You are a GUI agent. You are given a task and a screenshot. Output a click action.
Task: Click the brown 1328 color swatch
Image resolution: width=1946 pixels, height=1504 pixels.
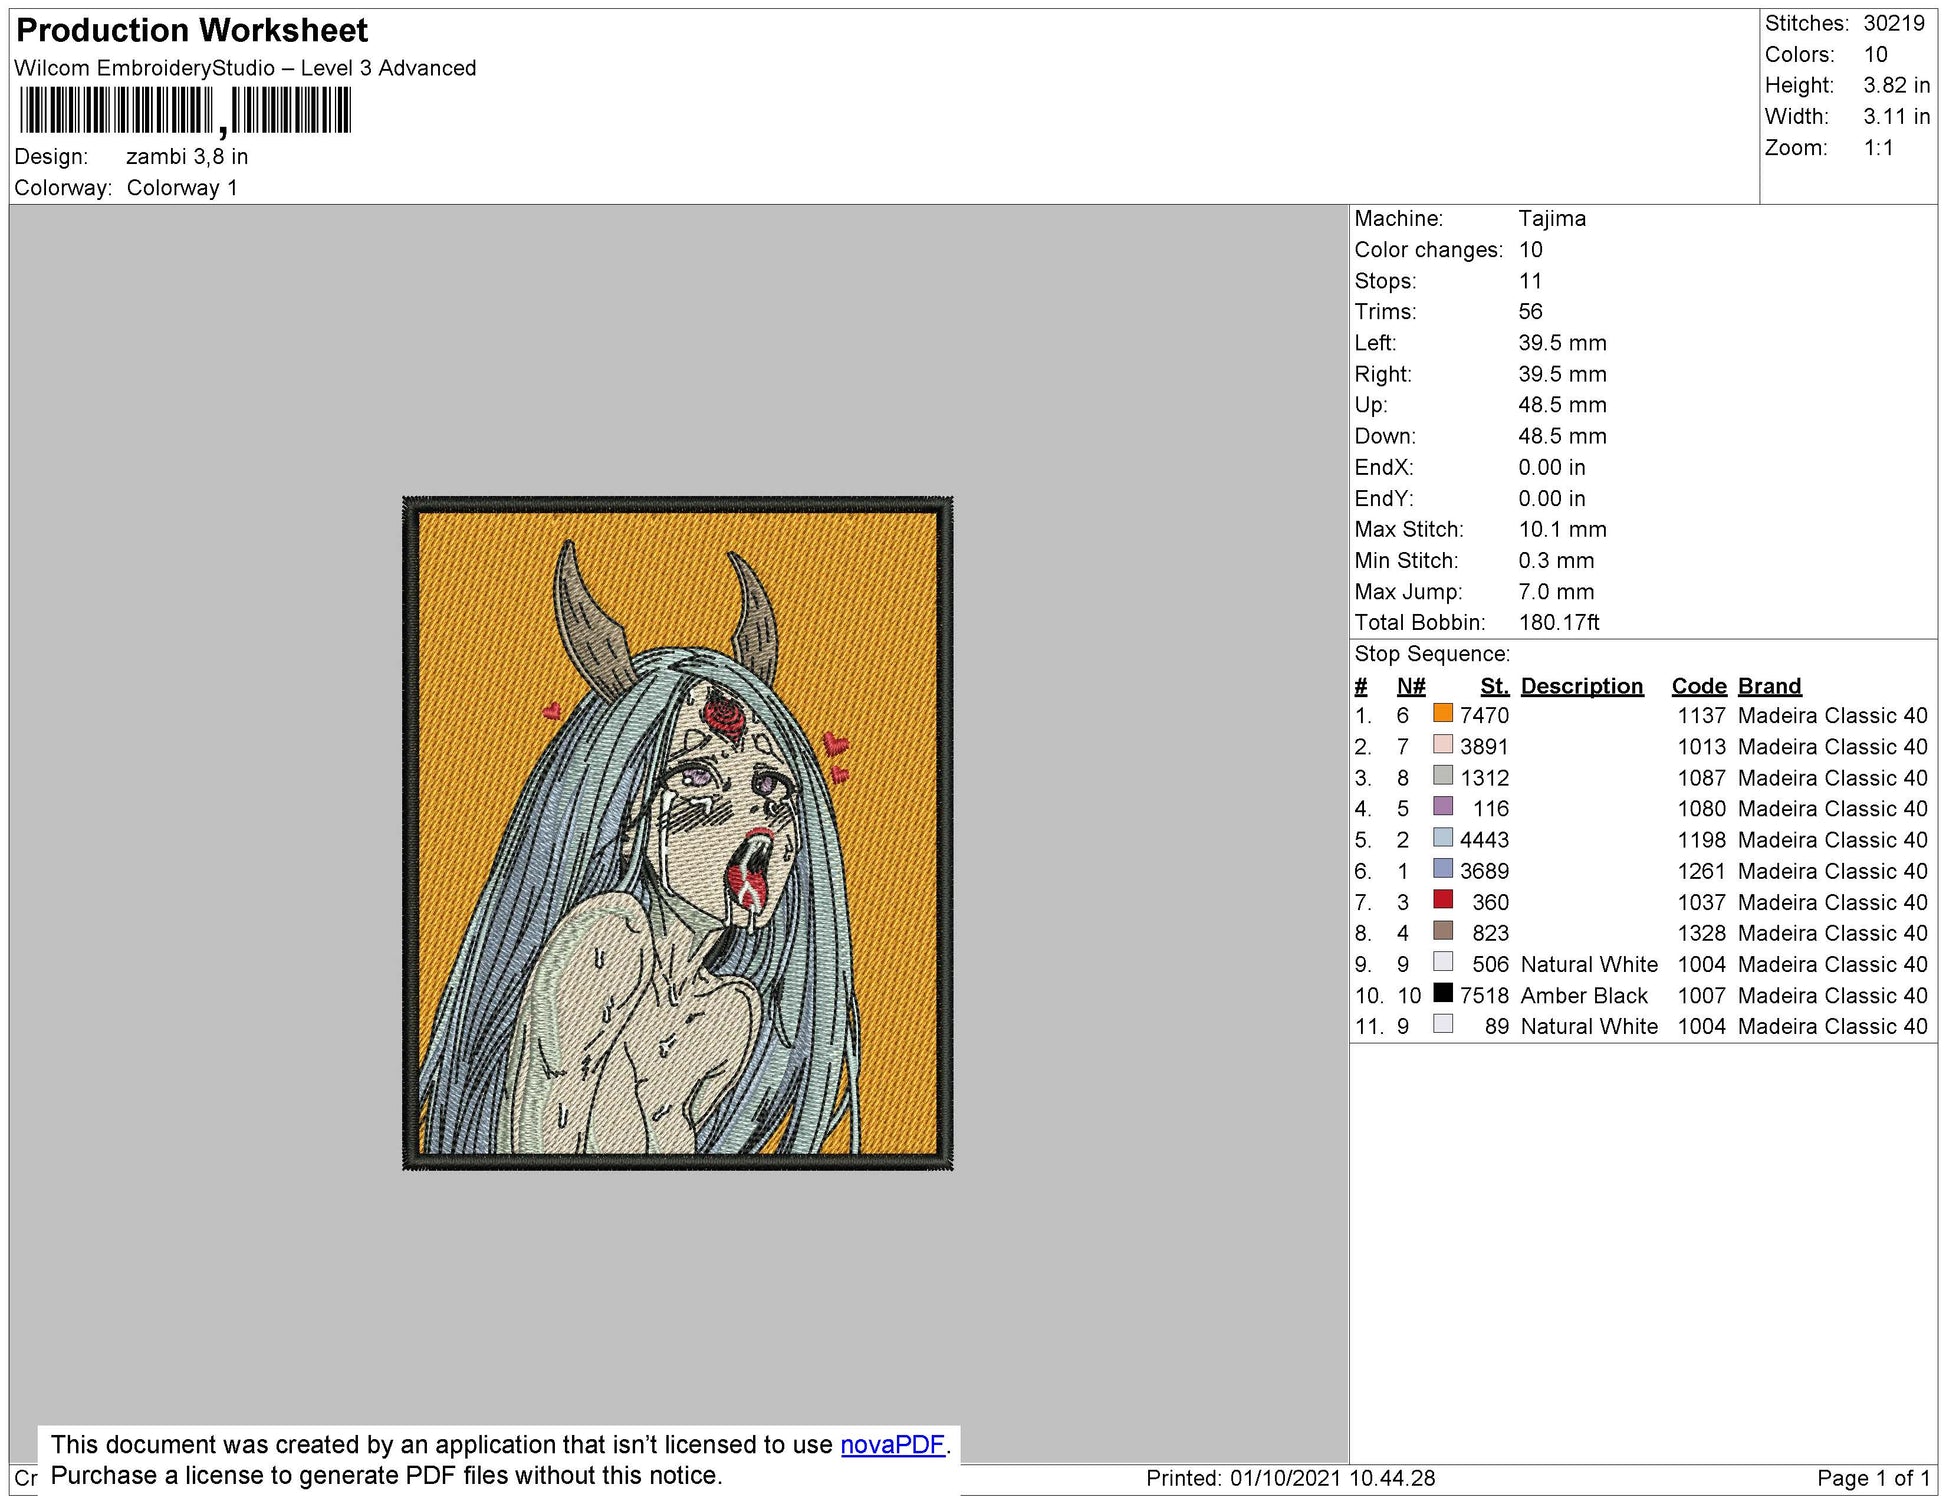pyautogui.click(x=1442, y=930)
